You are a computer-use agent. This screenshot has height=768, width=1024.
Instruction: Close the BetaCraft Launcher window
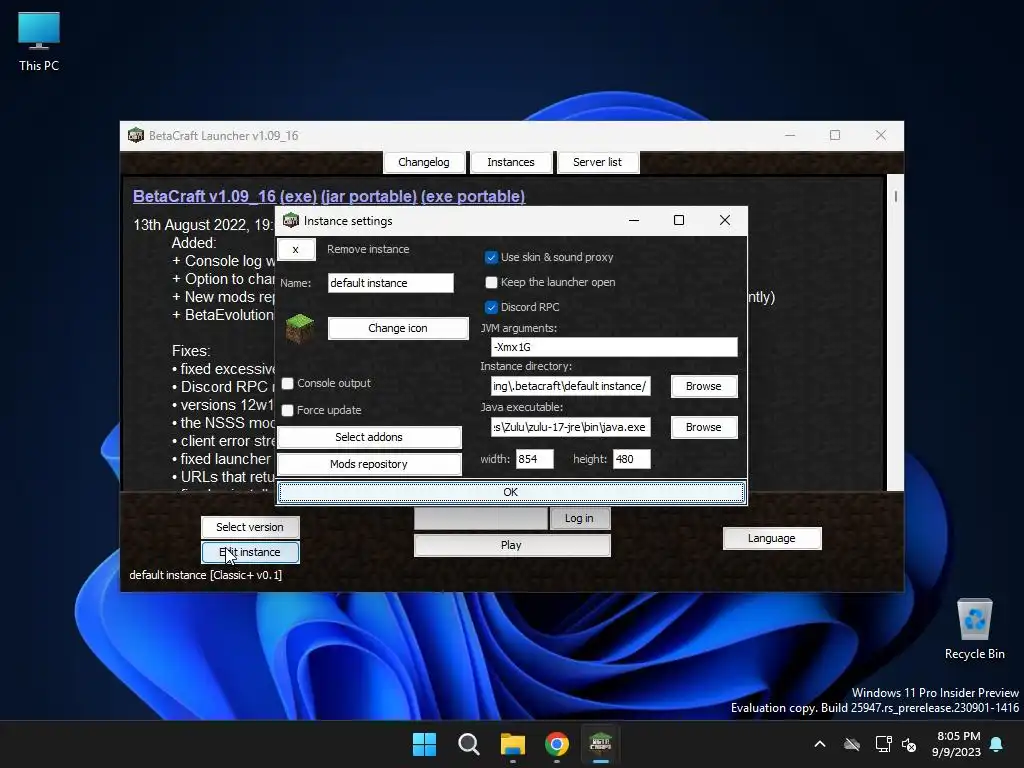(x=880, y=135)
